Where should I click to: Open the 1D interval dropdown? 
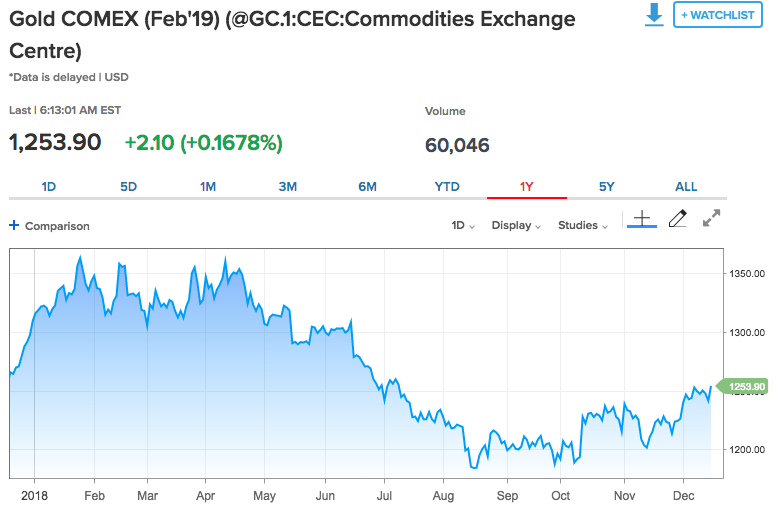point(463,226)
